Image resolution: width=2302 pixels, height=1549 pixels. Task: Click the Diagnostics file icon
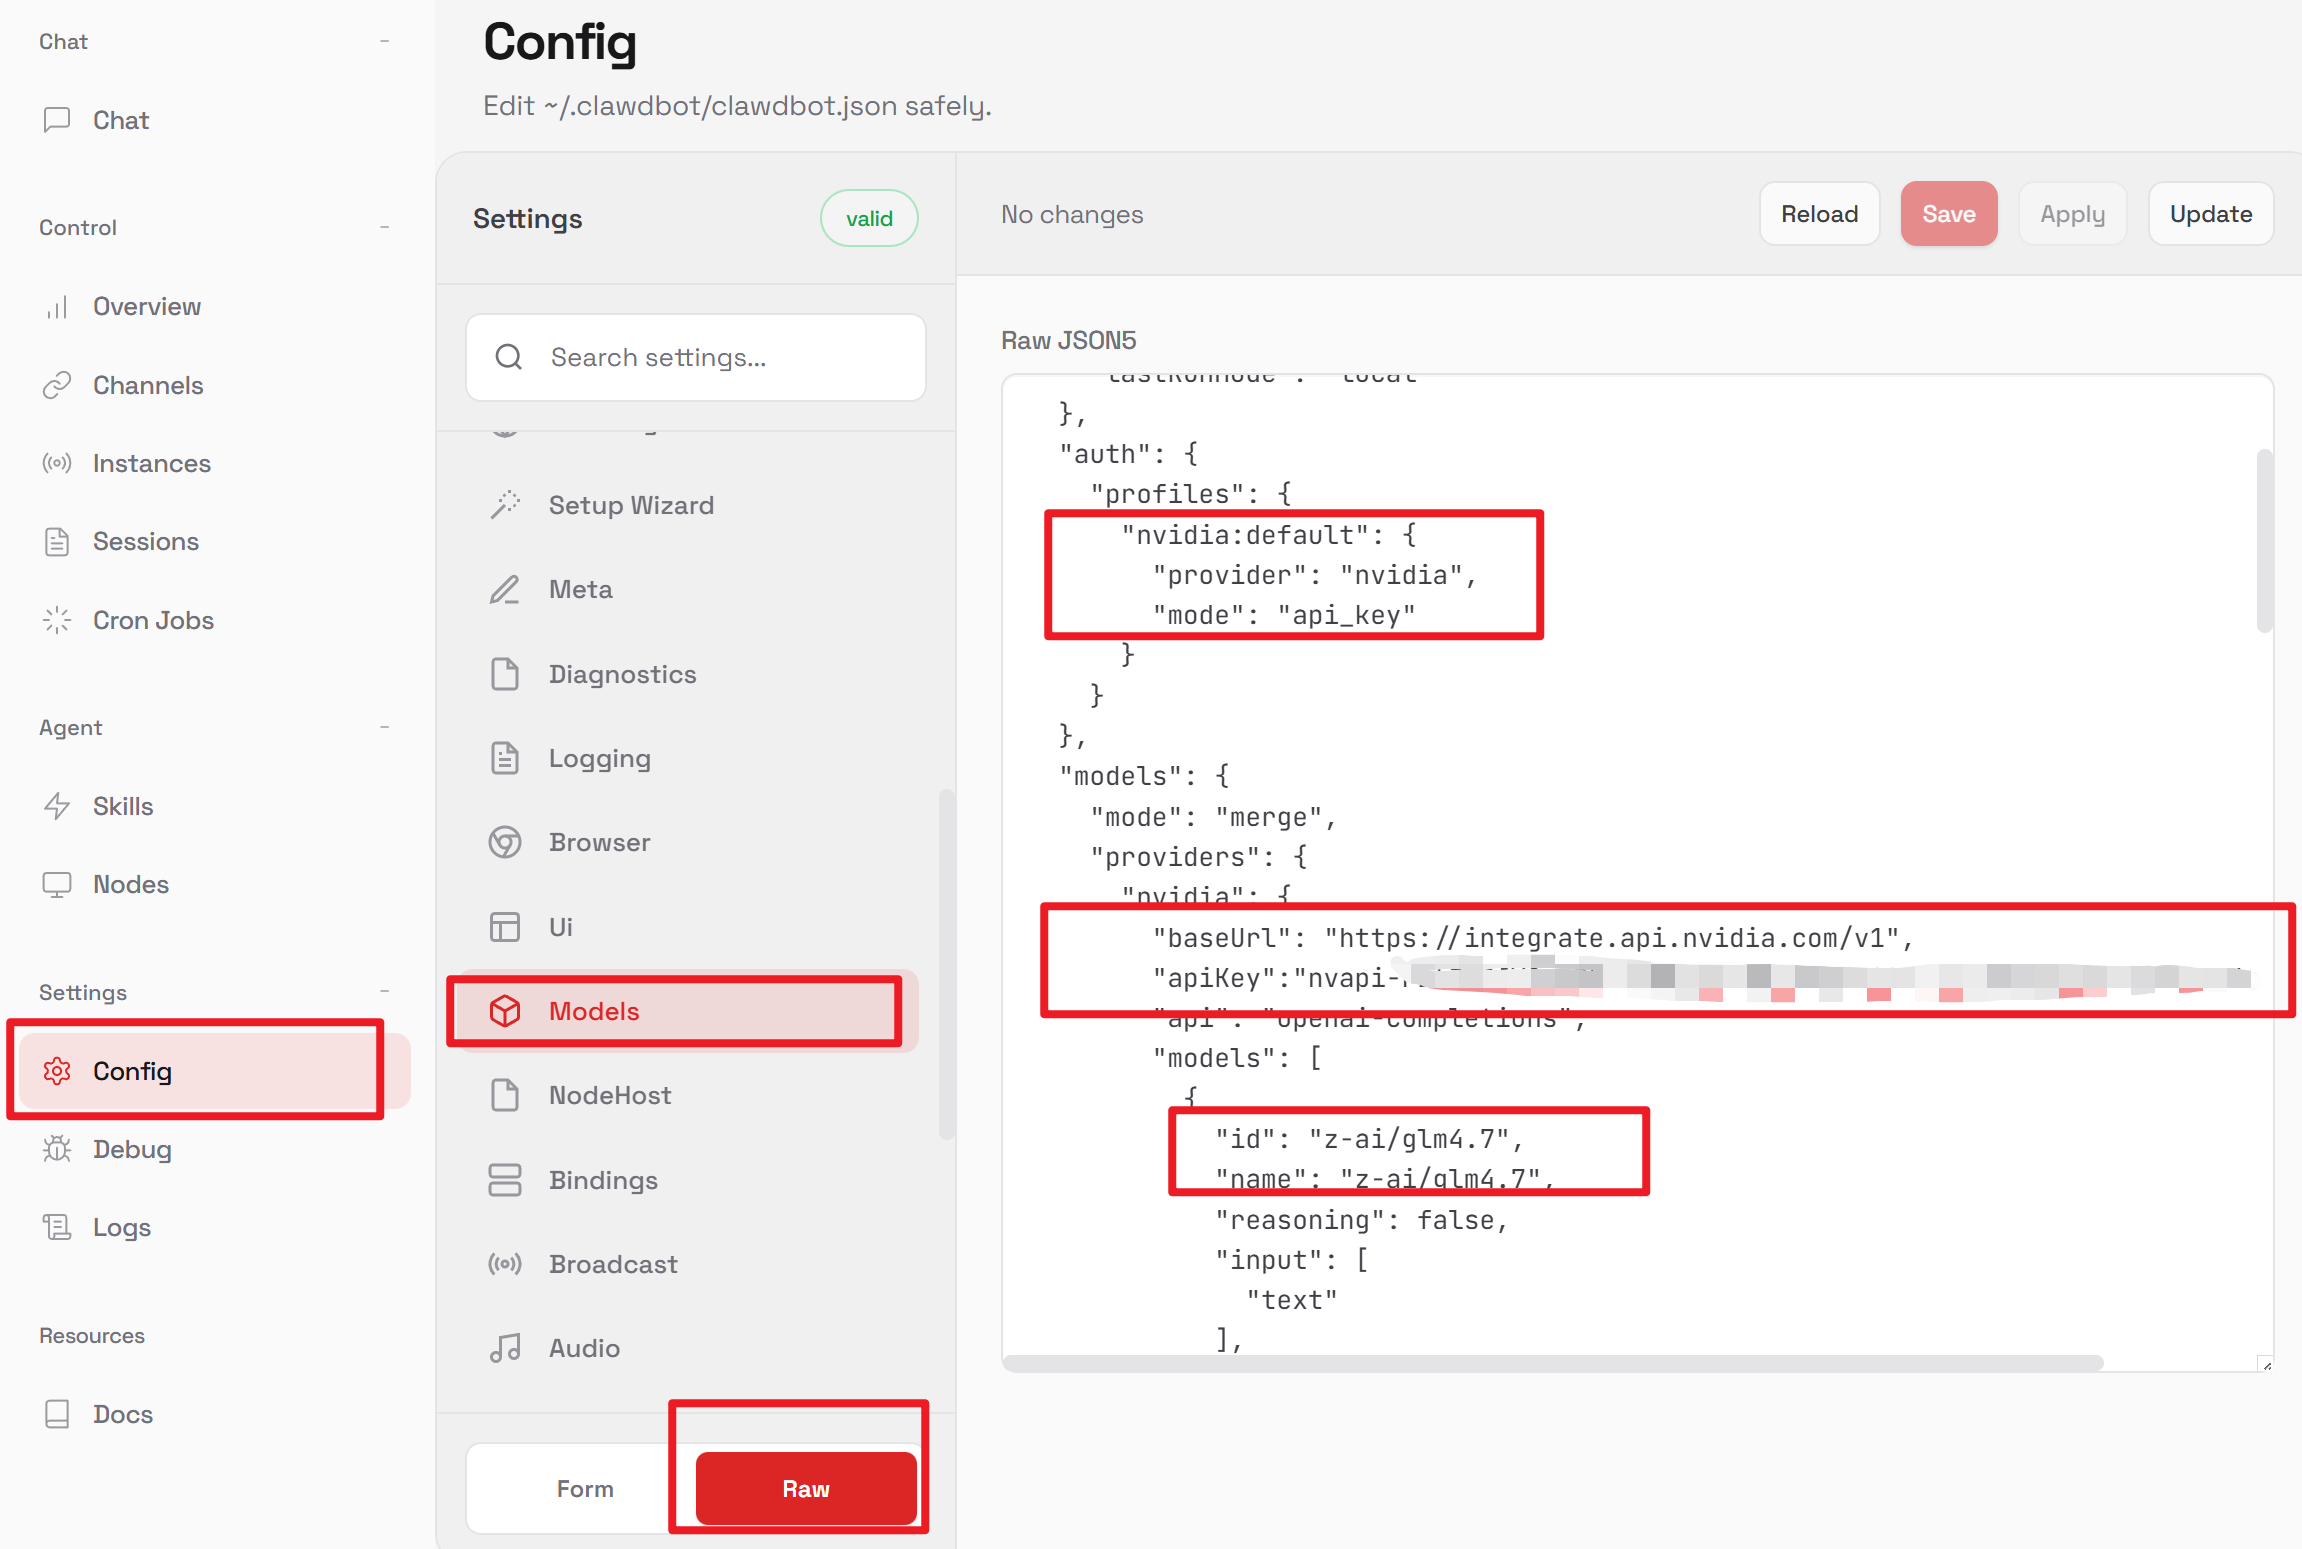(505, 674)
